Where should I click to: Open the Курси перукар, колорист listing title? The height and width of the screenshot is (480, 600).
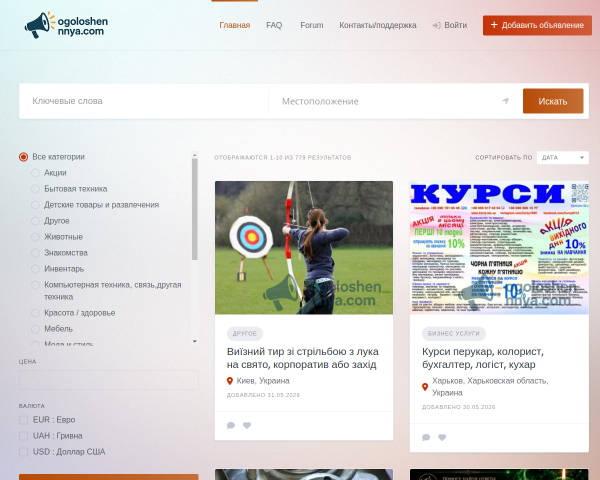[483, 358]
